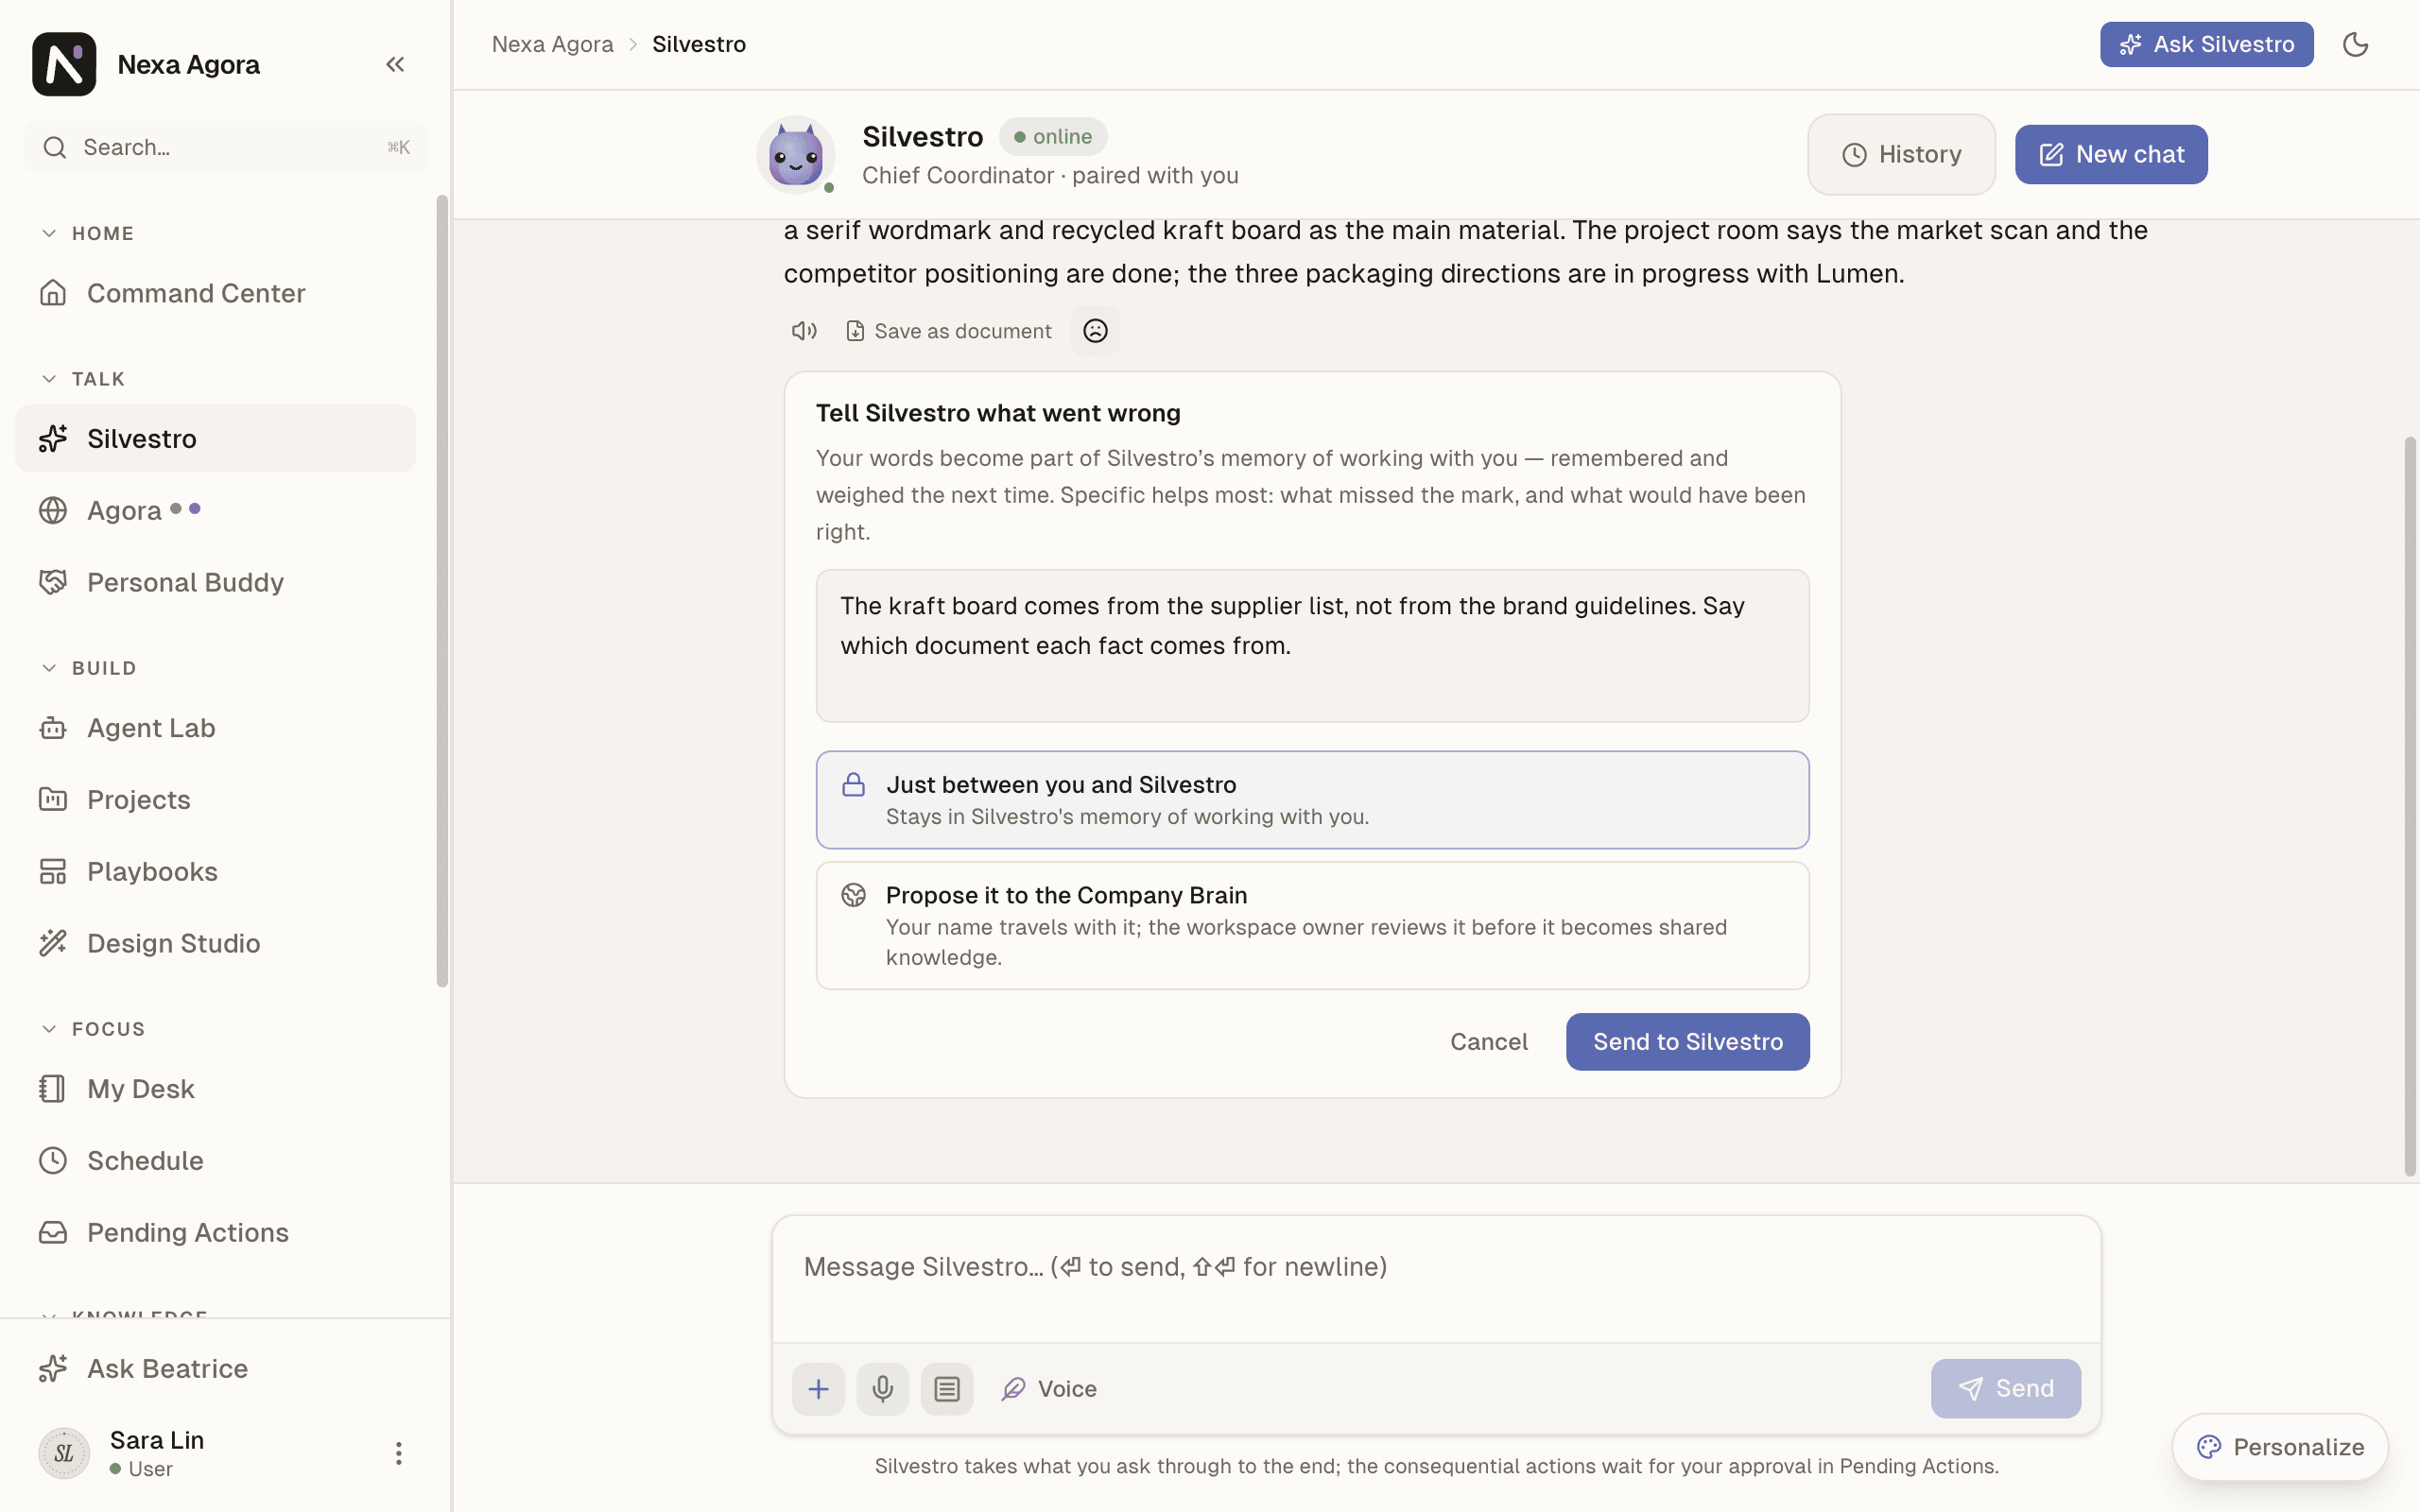Play message aloud speaker icon
This screenshot has height=1512, width=2420.
(804, 331)
